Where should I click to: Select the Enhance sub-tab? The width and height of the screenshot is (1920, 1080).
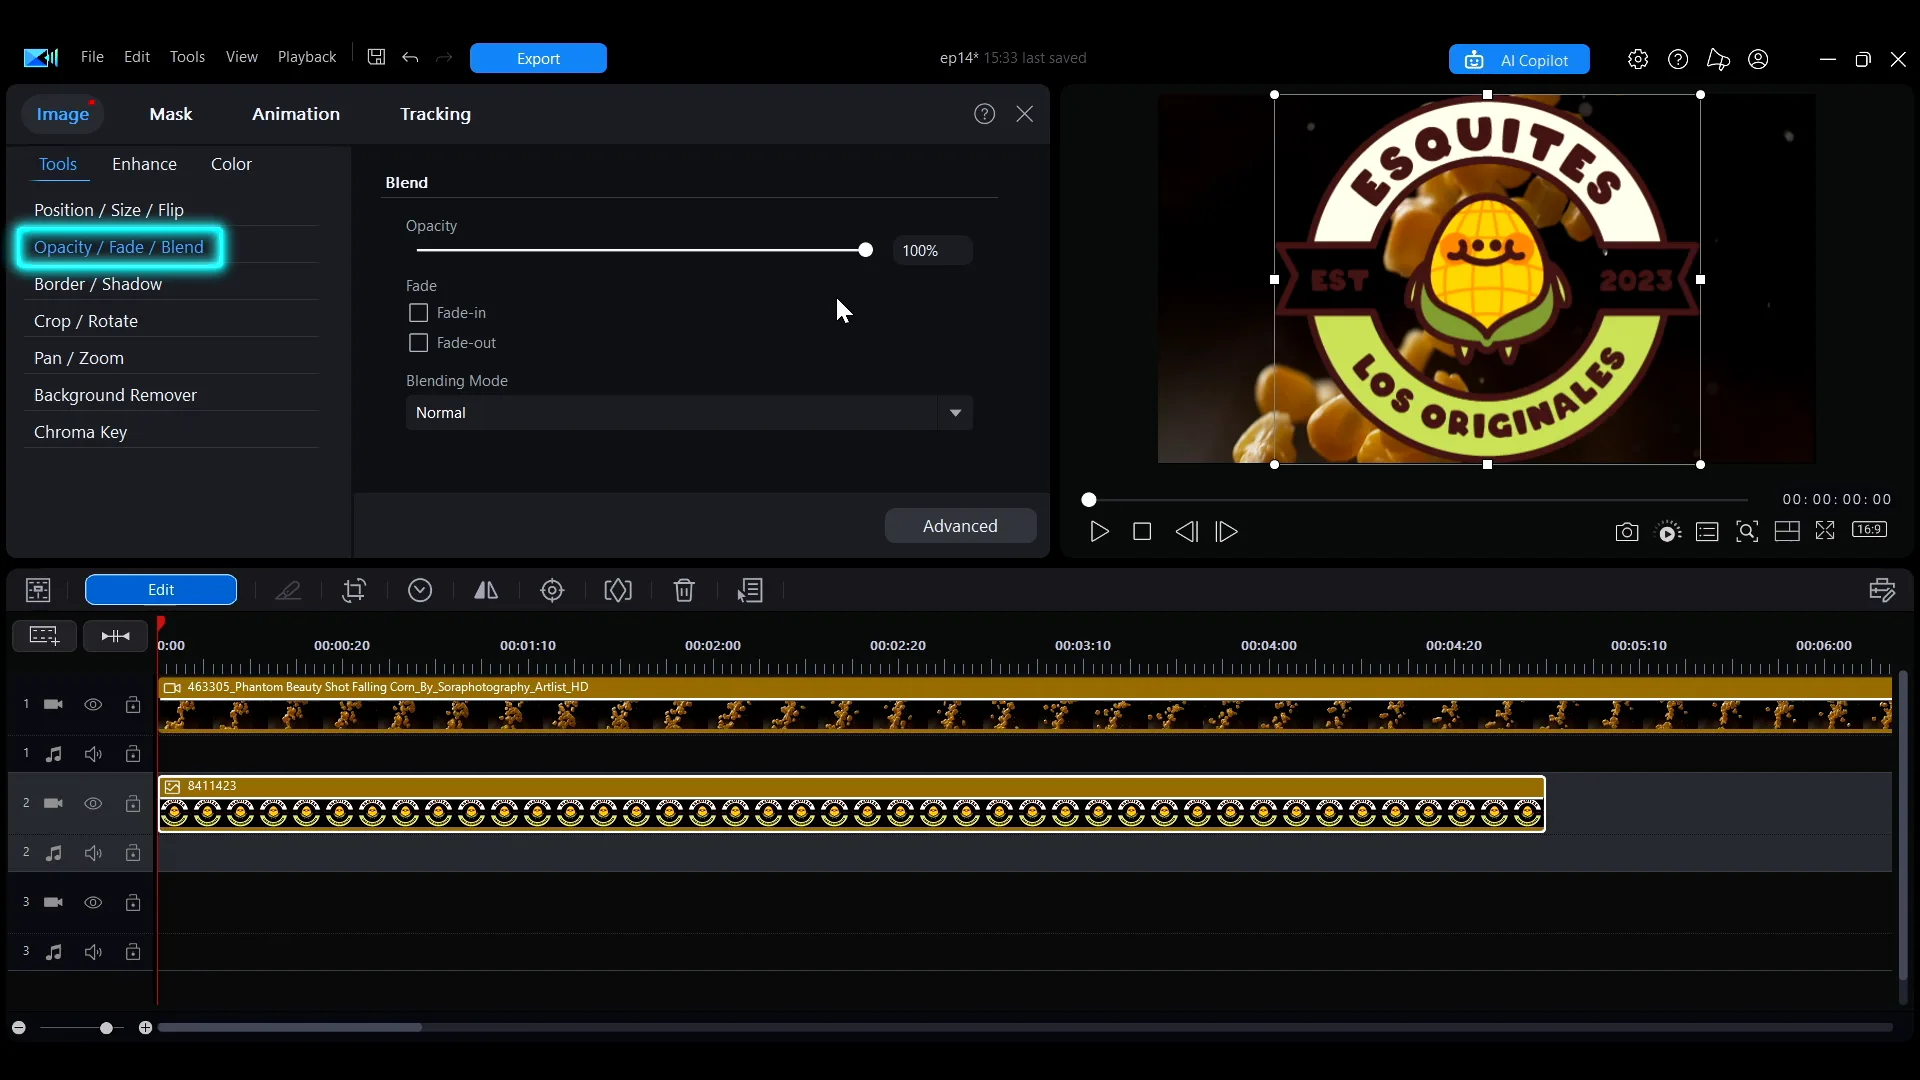pyautogui.click(x=144, y=164)
